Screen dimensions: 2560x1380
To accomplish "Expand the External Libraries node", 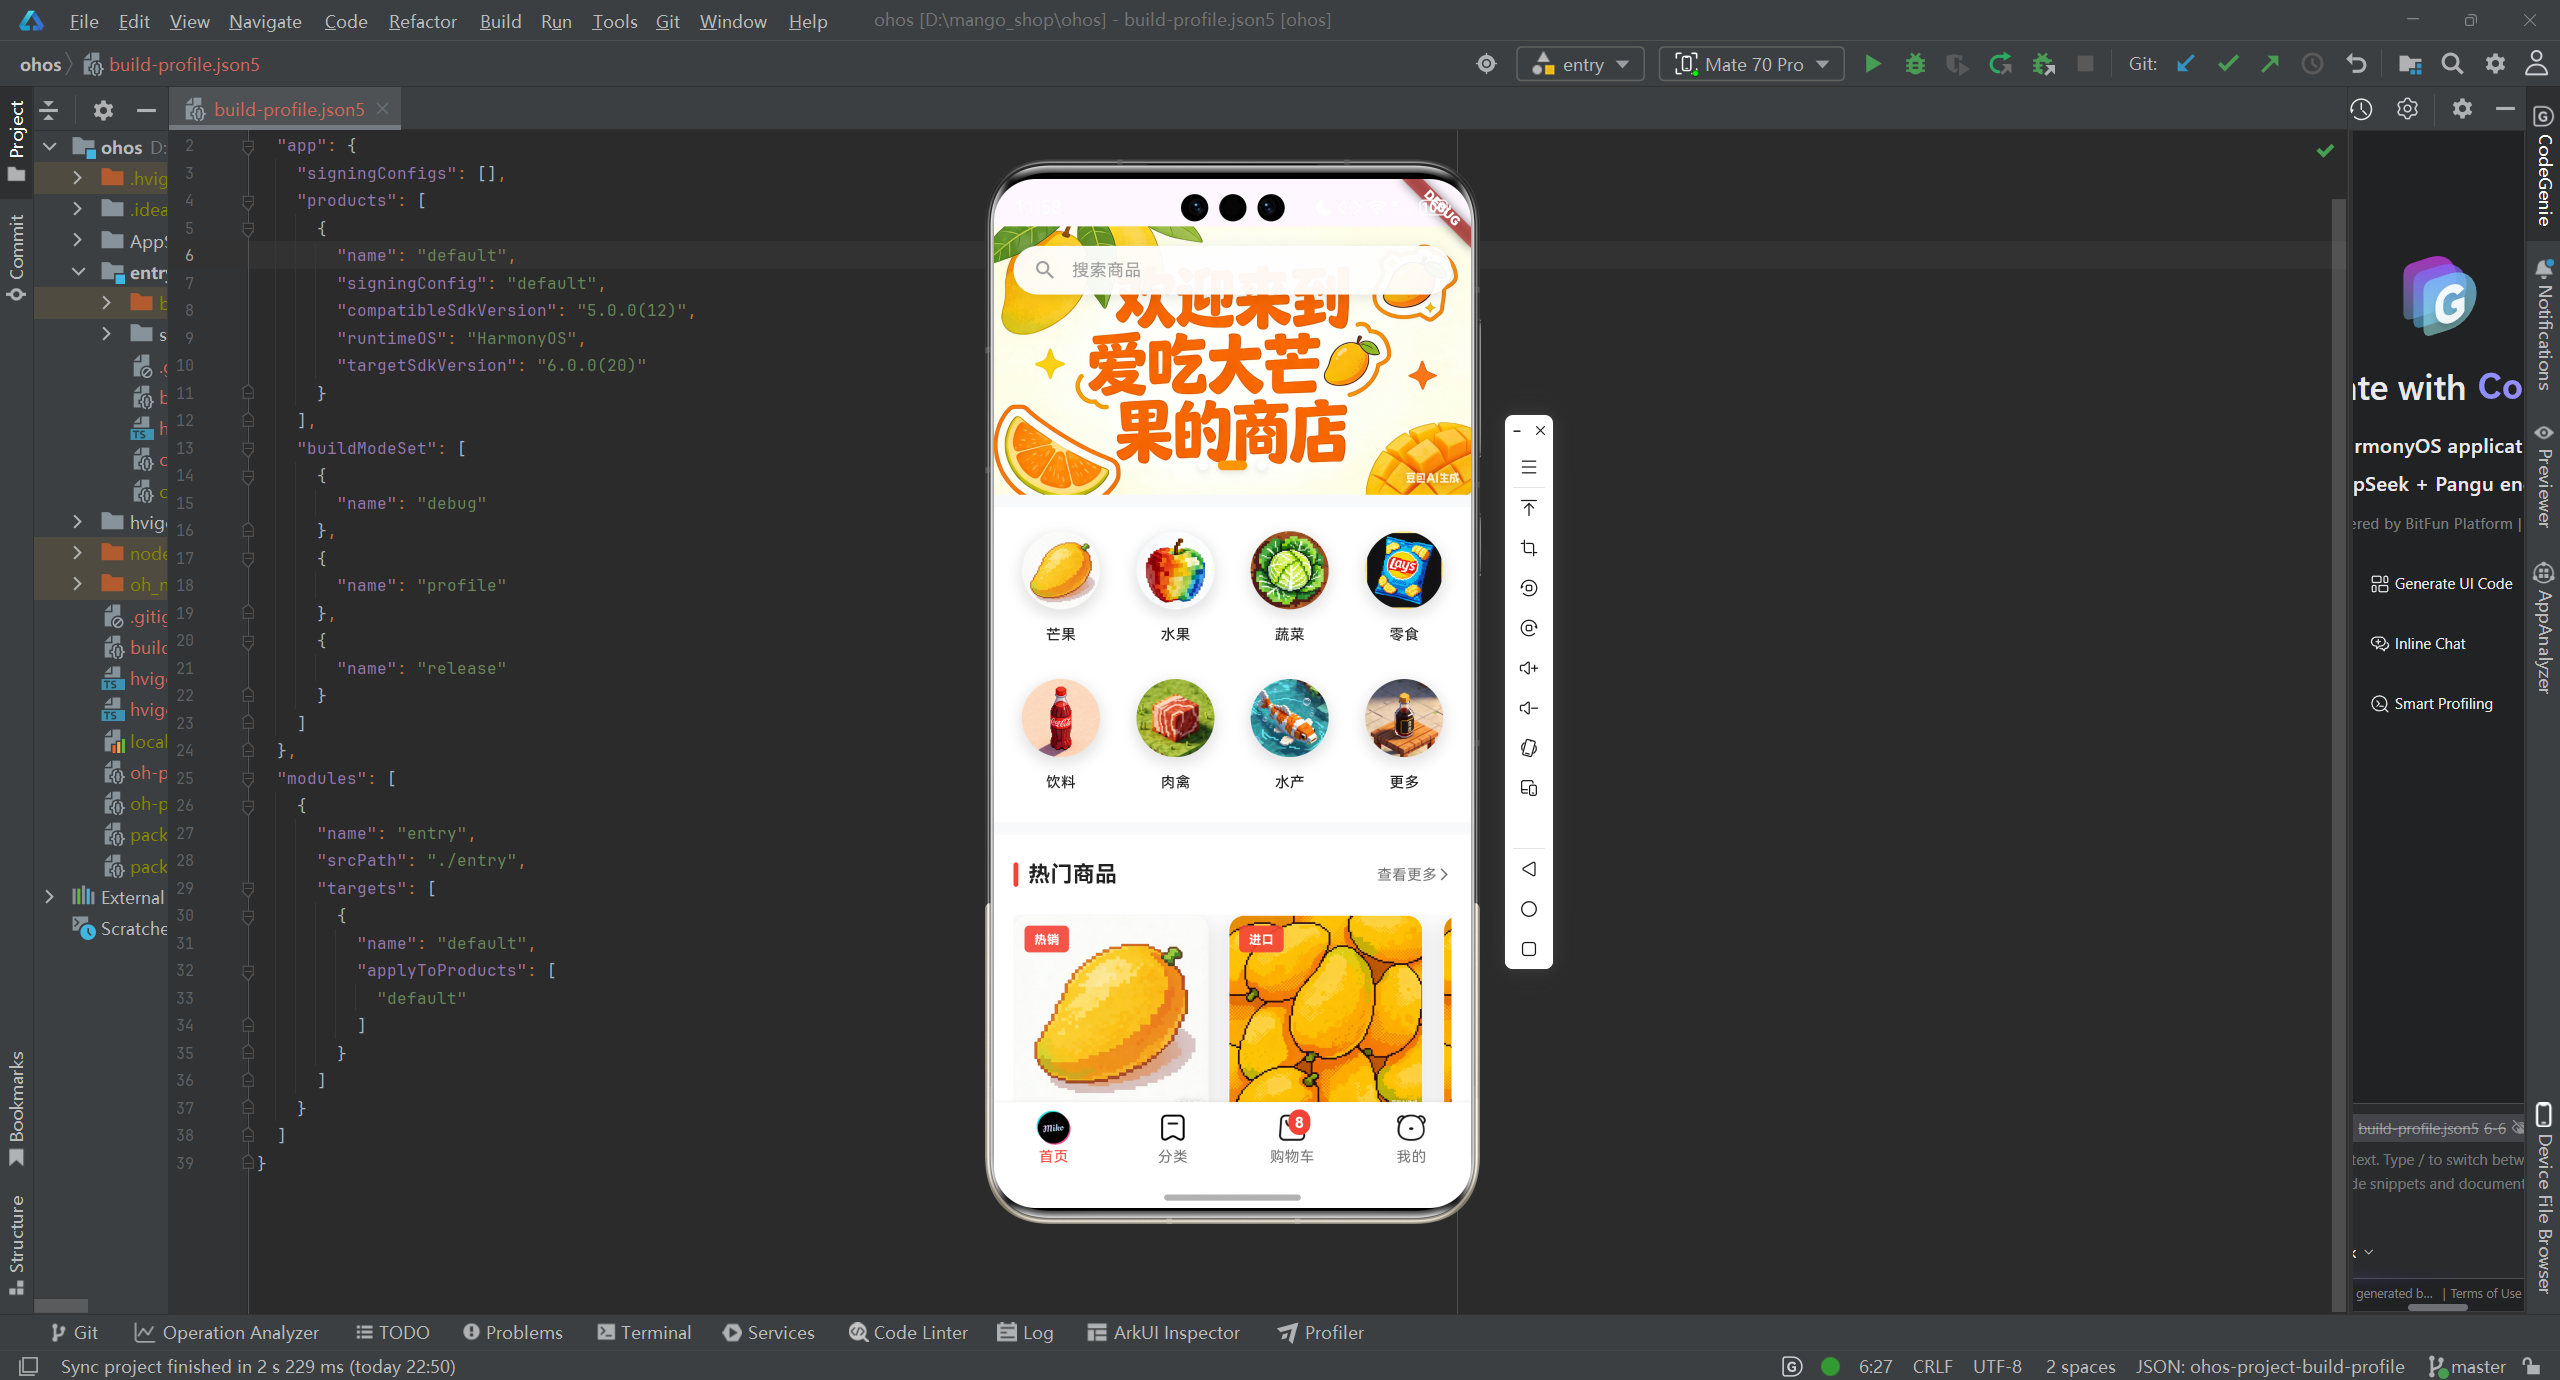I will pyautogui.click(x=51, y=897).
